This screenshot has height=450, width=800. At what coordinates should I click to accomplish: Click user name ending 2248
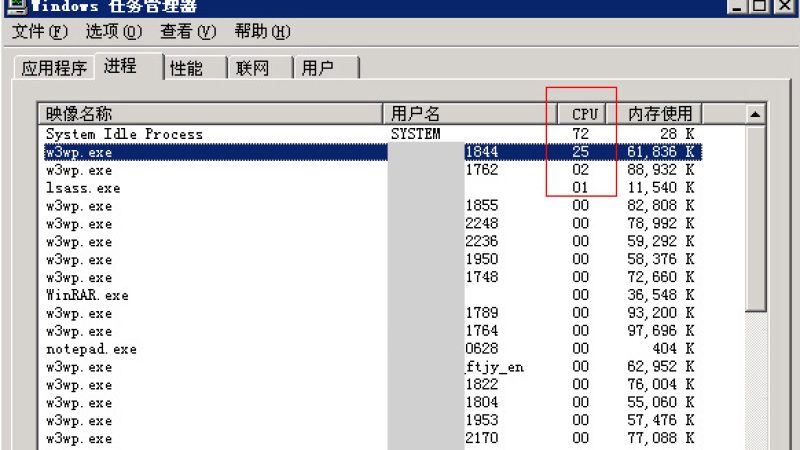click(482, 223)
